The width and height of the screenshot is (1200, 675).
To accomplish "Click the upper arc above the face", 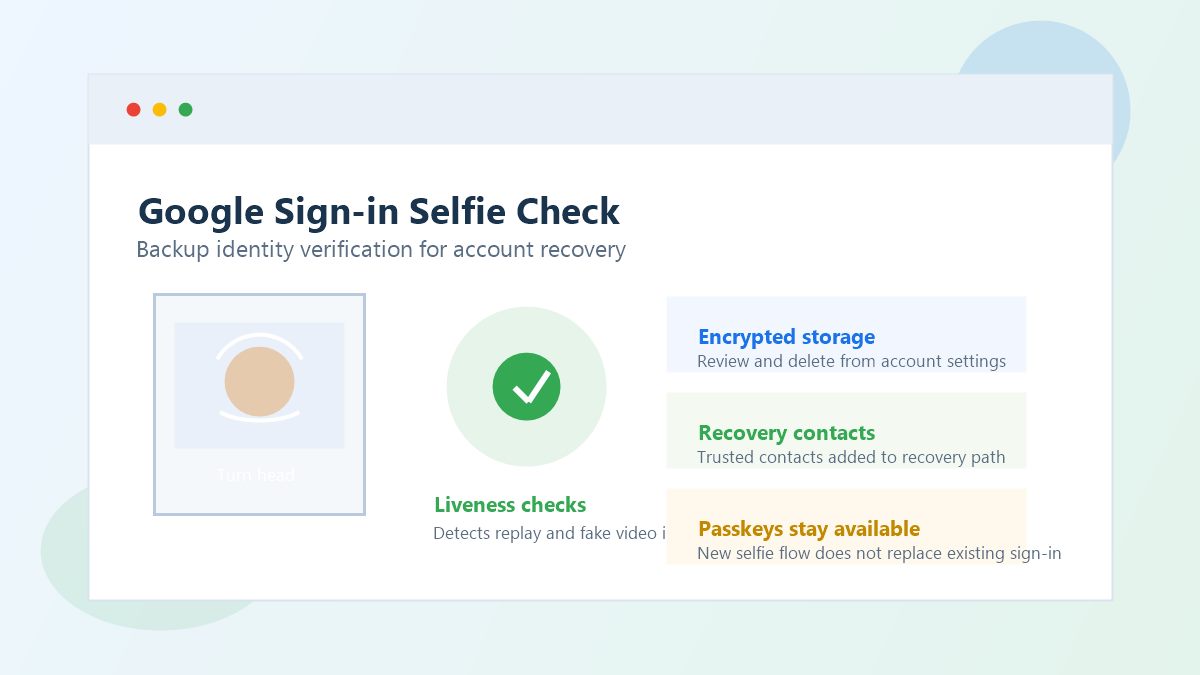I will [x=259, y=344].
